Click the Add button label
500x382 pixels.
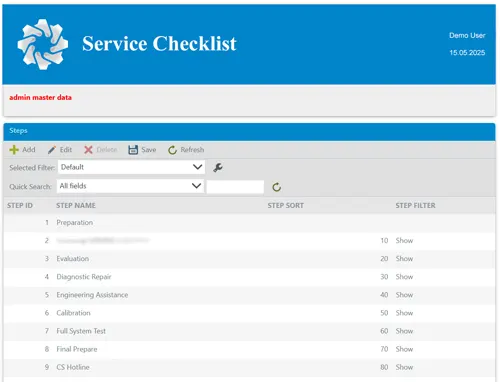click(x=29, y=150)
